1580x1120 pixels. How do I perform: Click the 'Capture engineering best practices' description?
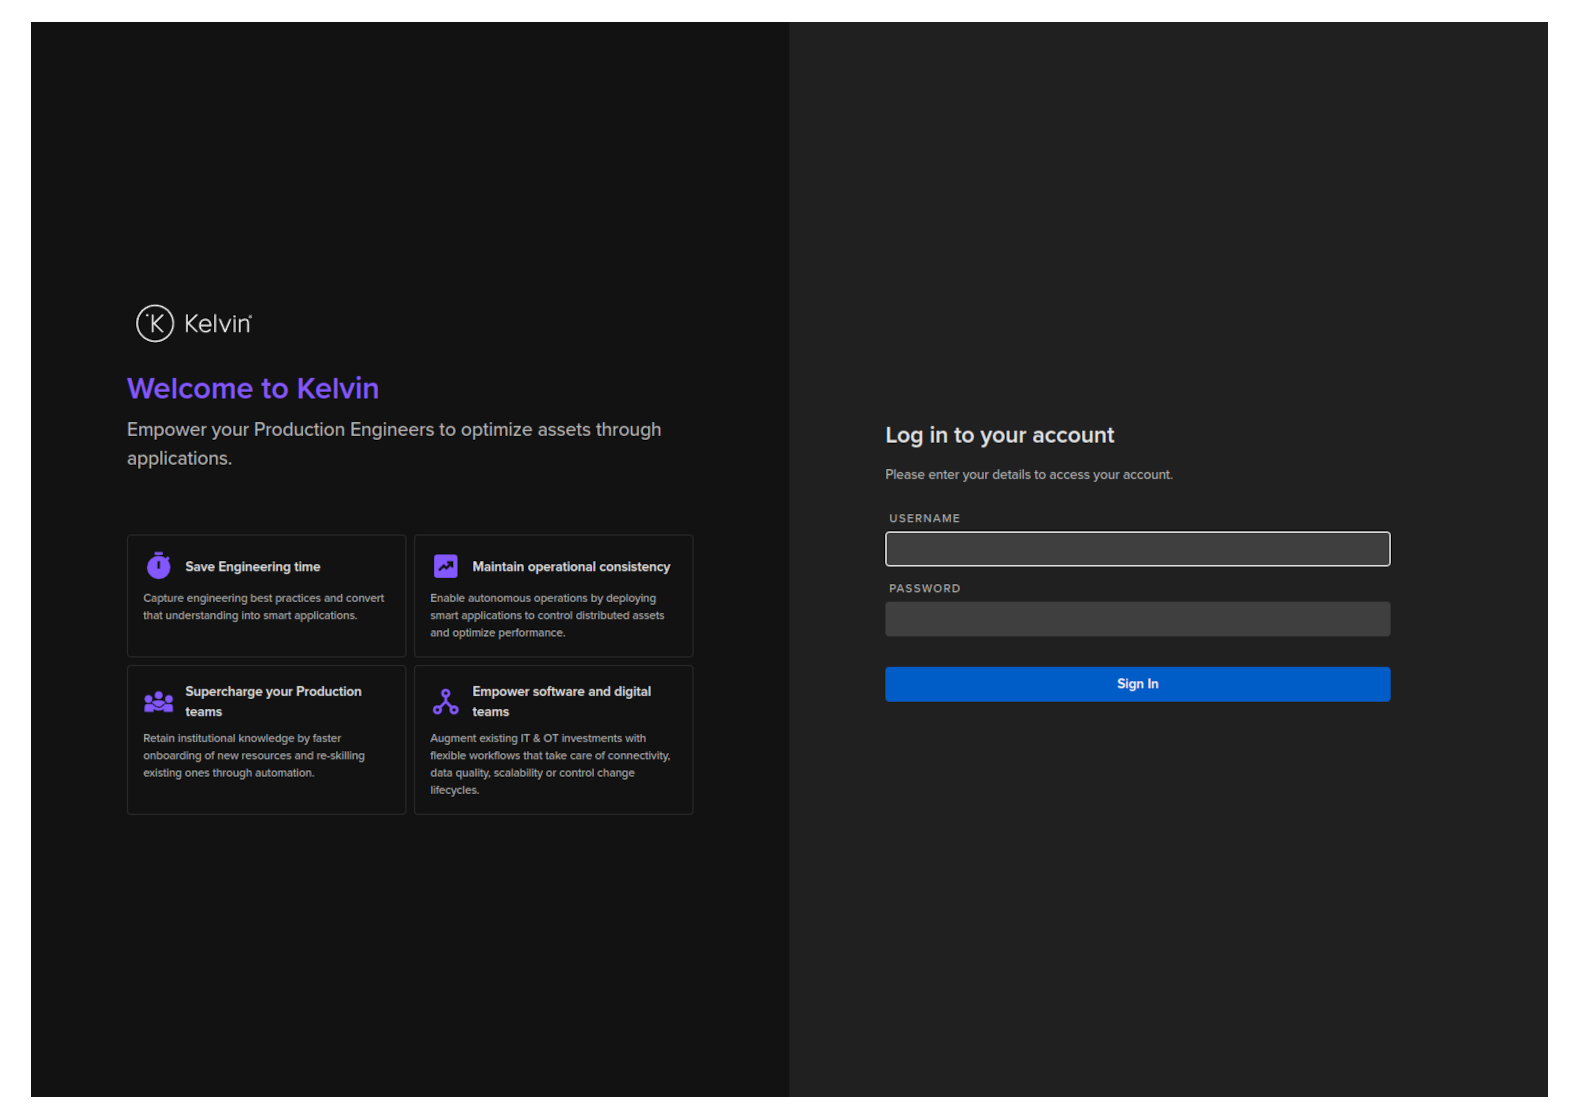263,607
